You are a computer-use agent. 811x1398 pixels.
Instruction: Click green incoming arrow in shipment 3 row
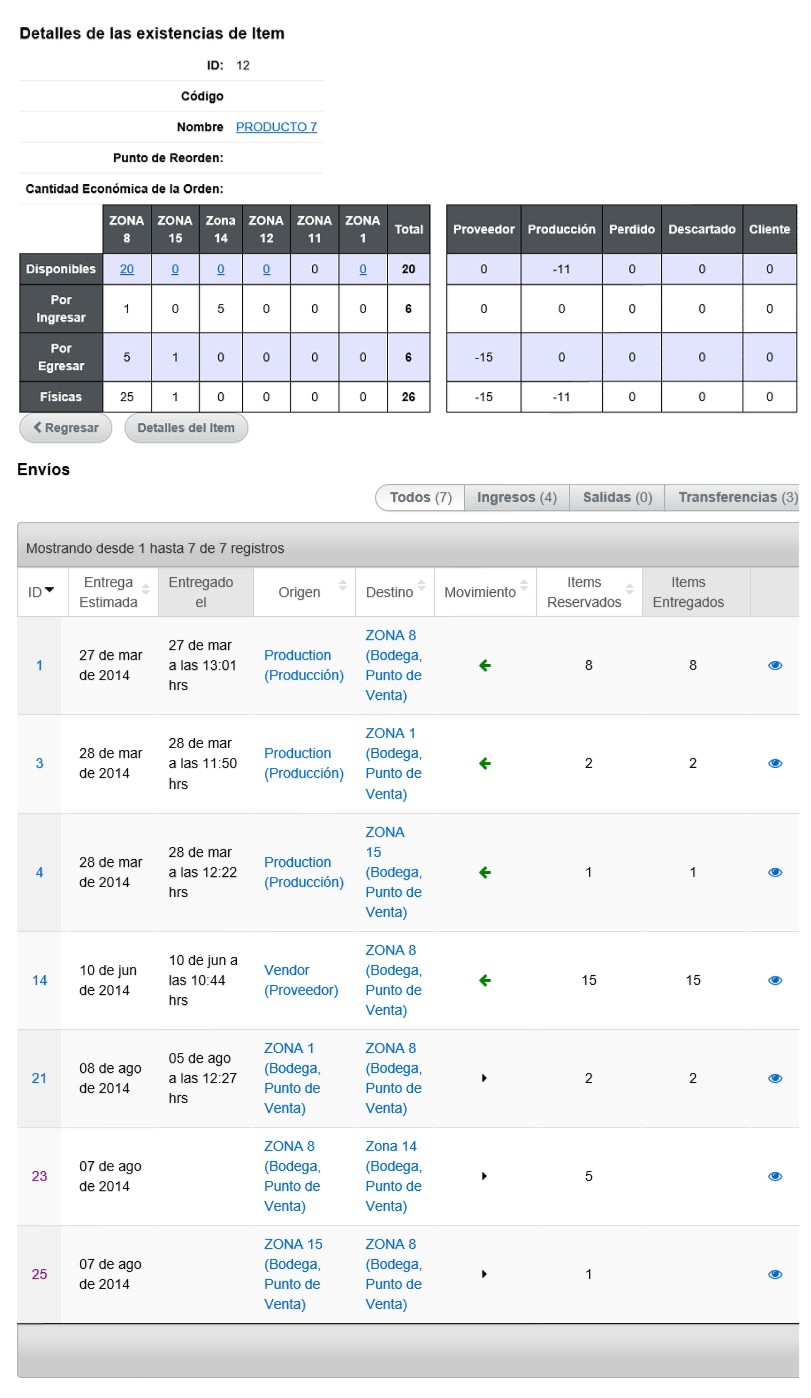pos(485,763)
